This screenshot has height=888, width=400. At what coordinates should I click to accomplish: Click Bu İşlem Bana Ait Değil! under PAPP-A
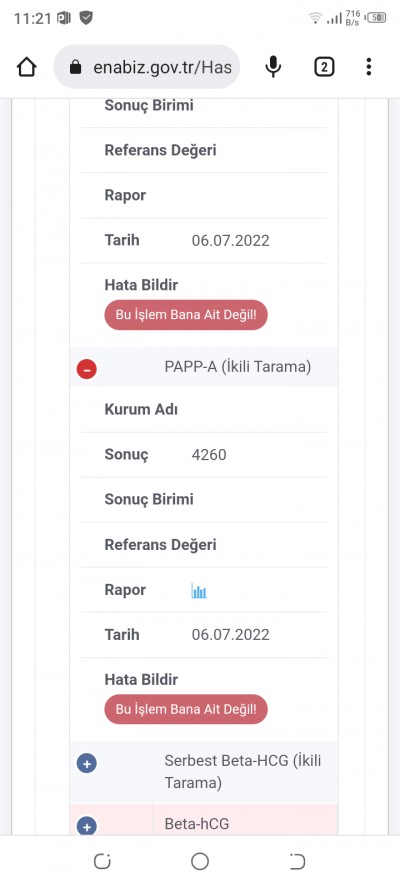tap(186, 709)
